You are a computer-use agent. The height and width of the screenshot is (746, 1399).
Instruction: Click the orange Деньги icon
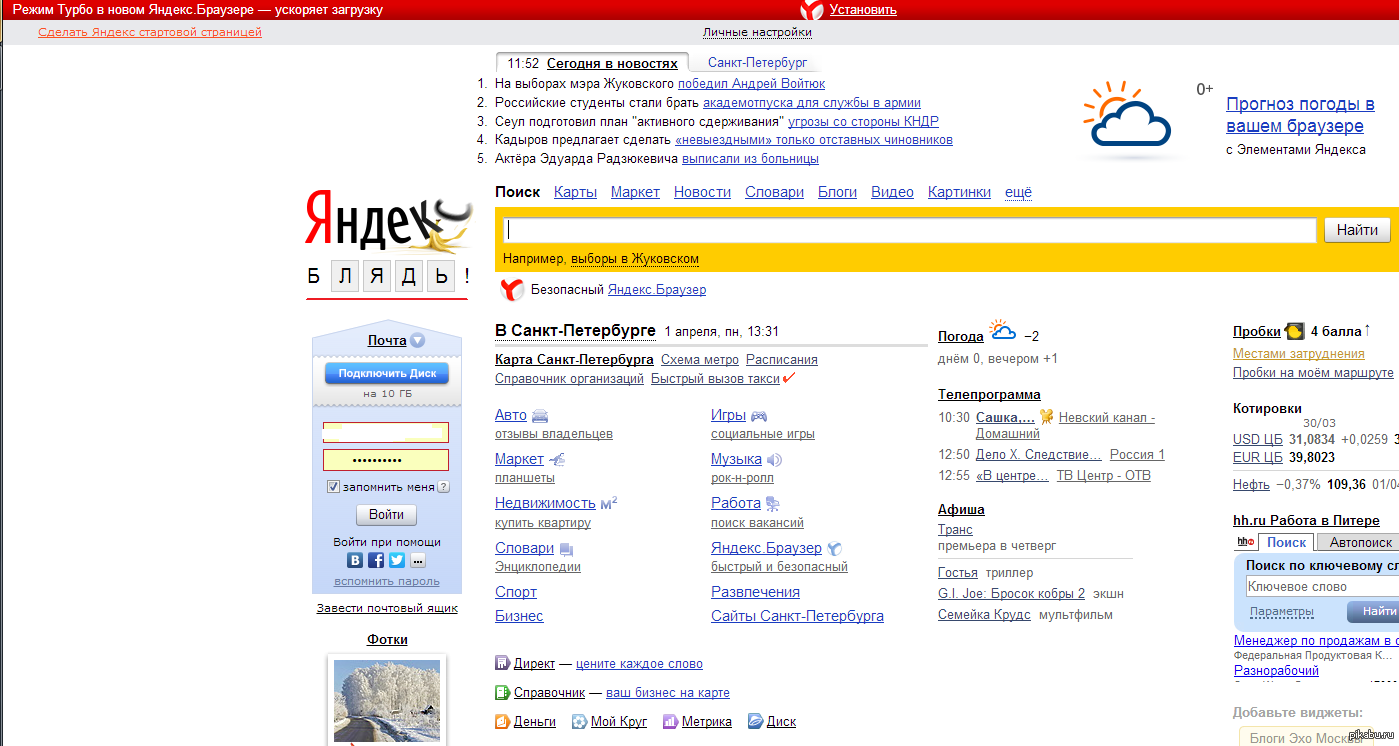(503, 721)
